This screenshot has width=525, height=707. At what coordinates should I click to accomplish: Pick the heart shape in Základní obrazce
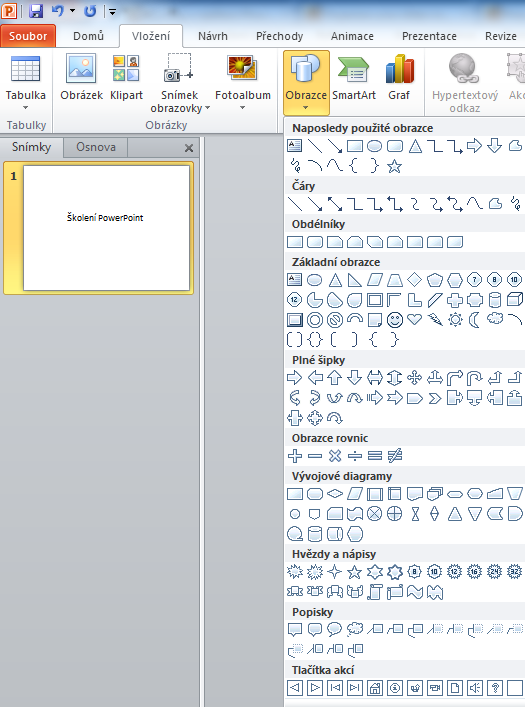pos(414,320)
